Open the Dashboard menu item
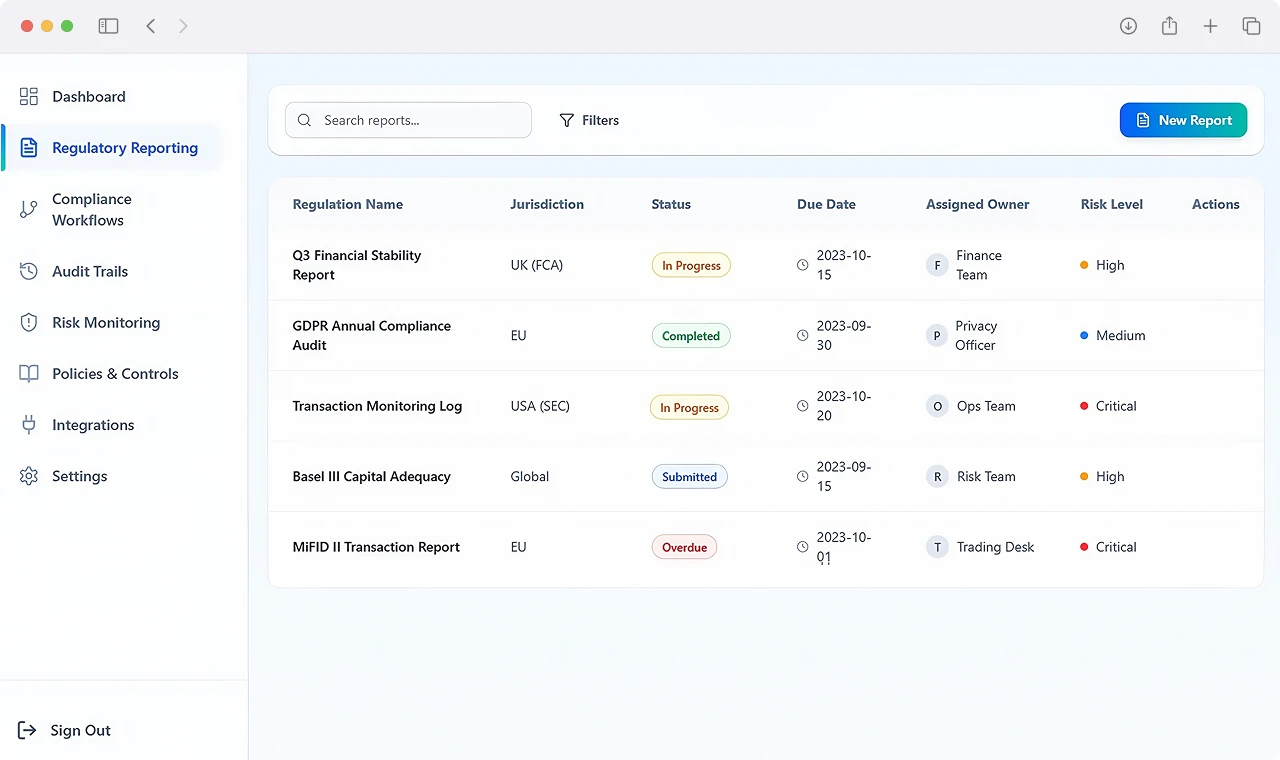The image size is (1280, 760). (88, 97)
